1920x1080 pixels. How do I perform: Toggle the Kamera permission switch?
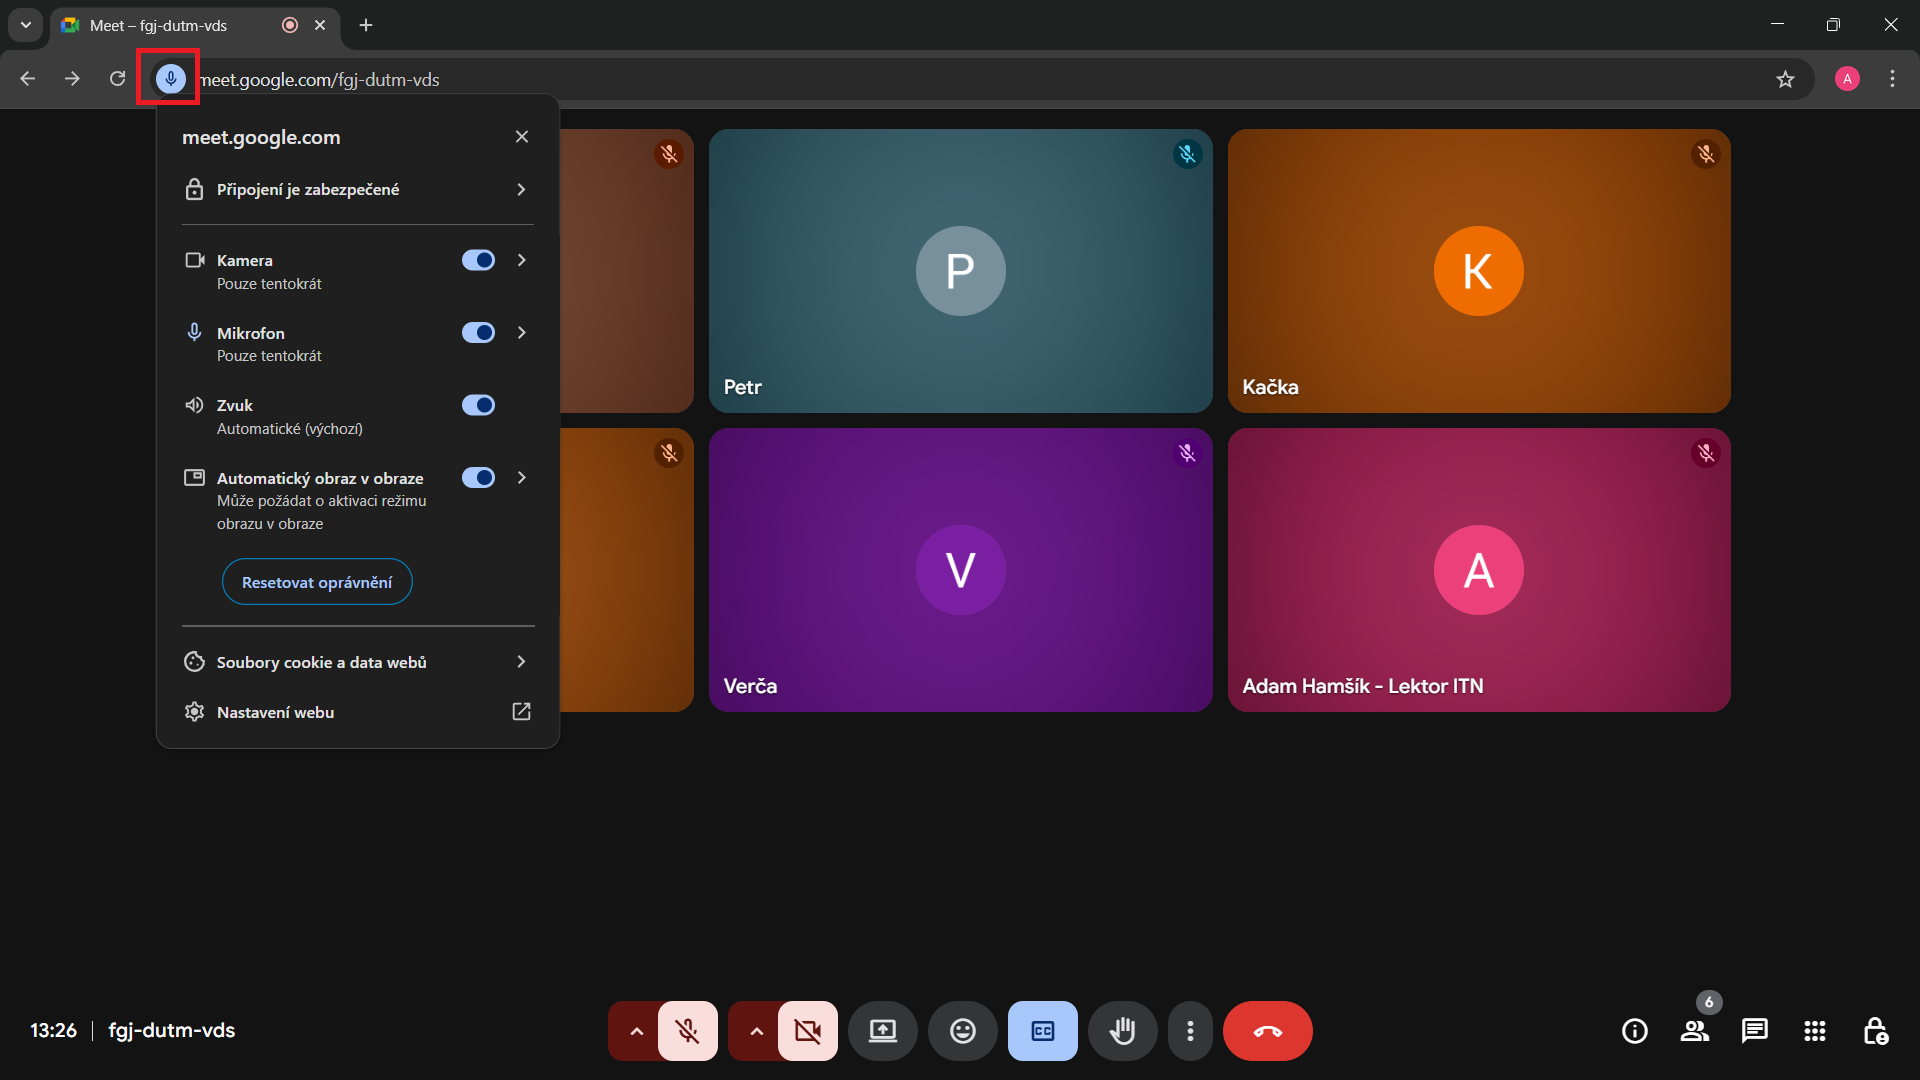click(478, 260)
